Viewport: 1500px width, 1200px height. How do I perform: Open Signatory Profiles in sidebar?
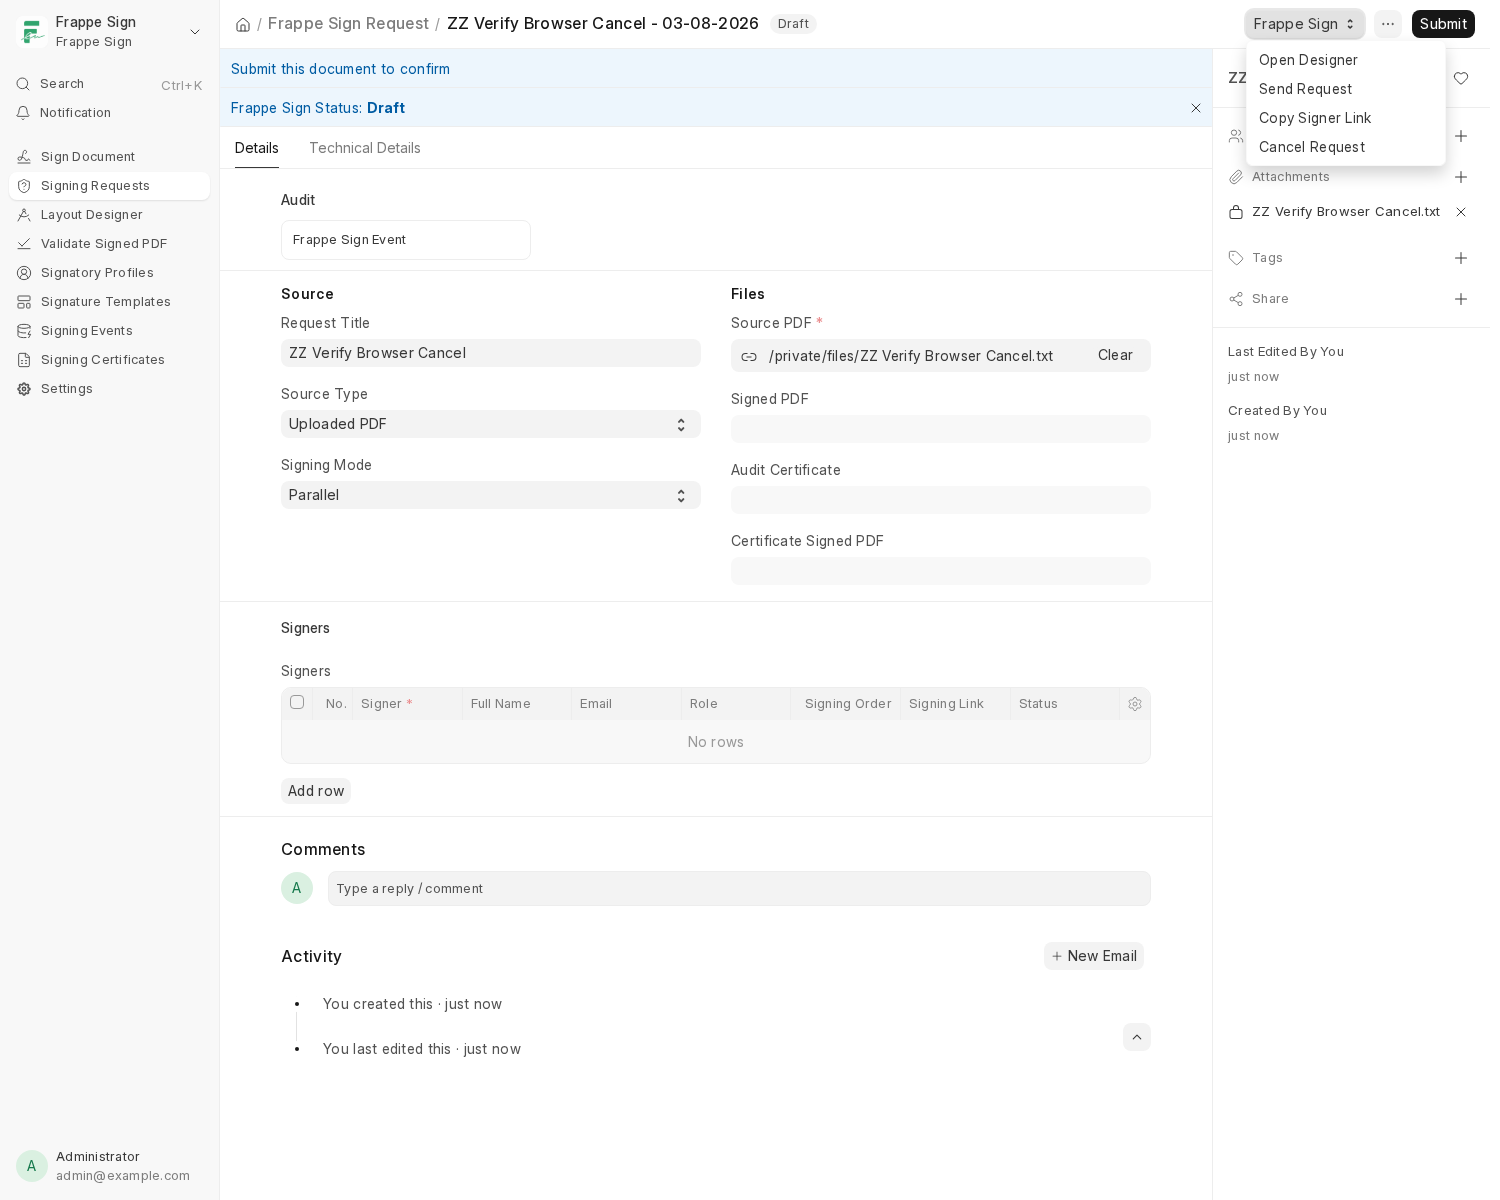tap(110, 273)
